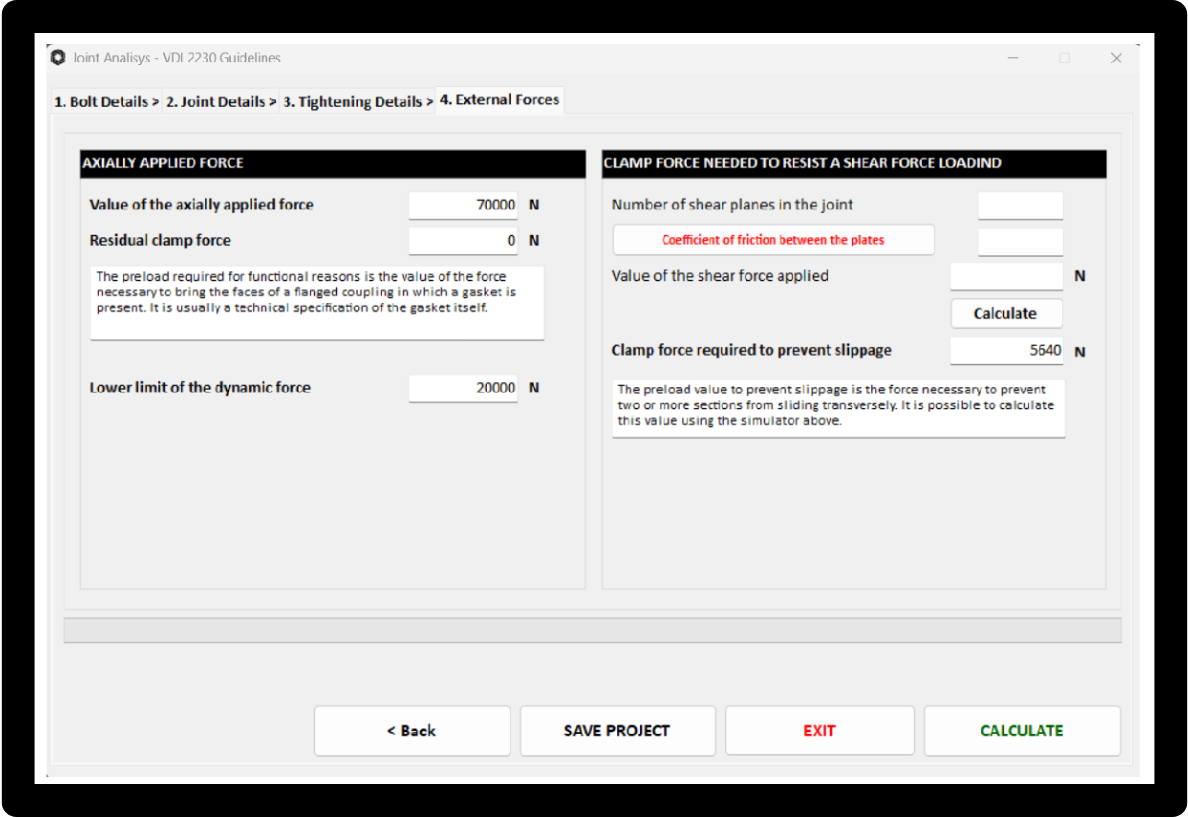Click the 'Number of shear planes in the joint' label
This screenshot has height=817, width=1188.
(x=732, y=205)
